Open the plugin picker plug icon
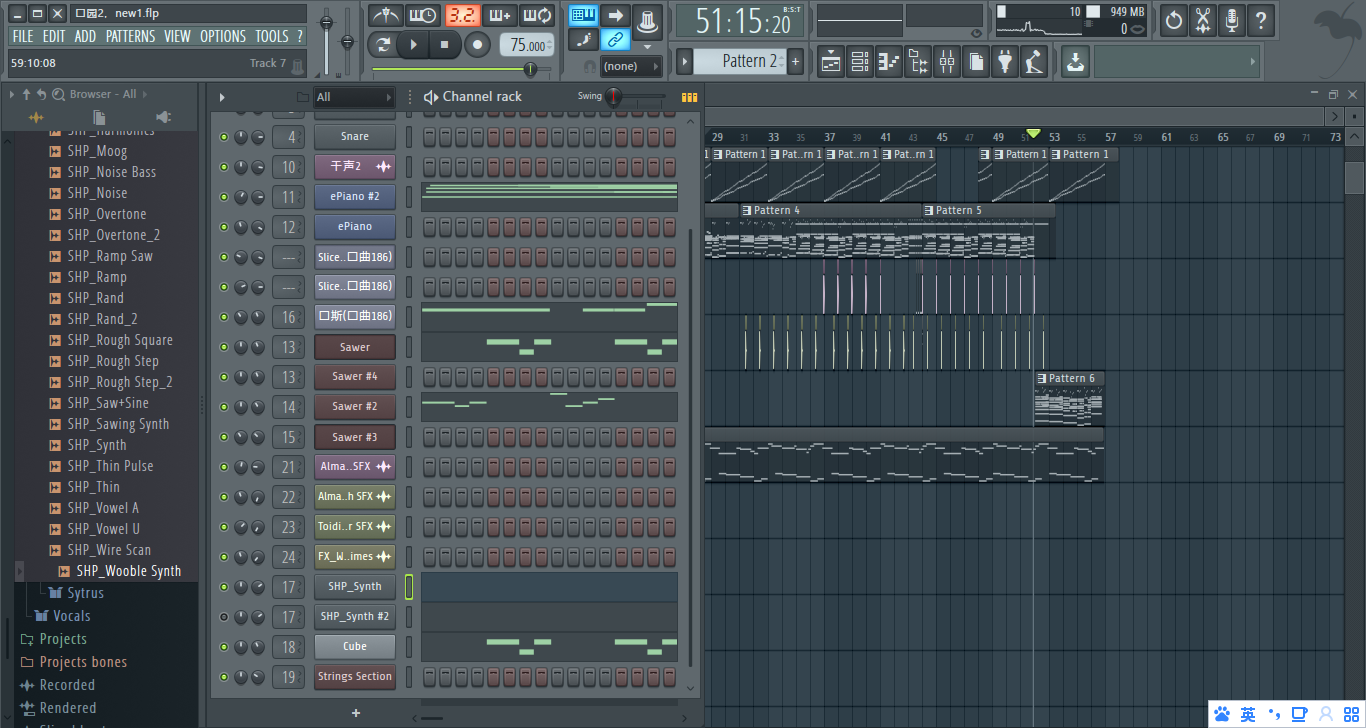The height and width of the screenshot is (728, 1366). tap(1005, 62)
